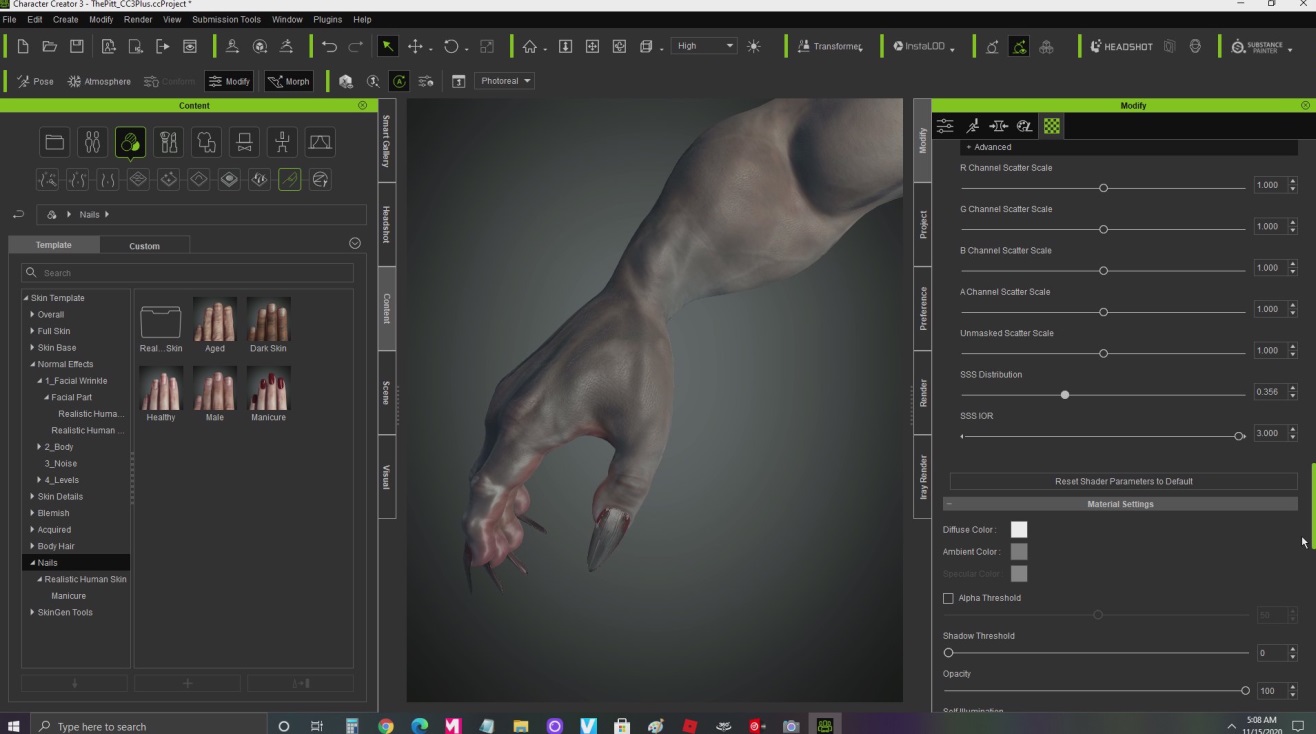
Task: Click the Material checkerboard tab icon
Action: (1052, 126)
